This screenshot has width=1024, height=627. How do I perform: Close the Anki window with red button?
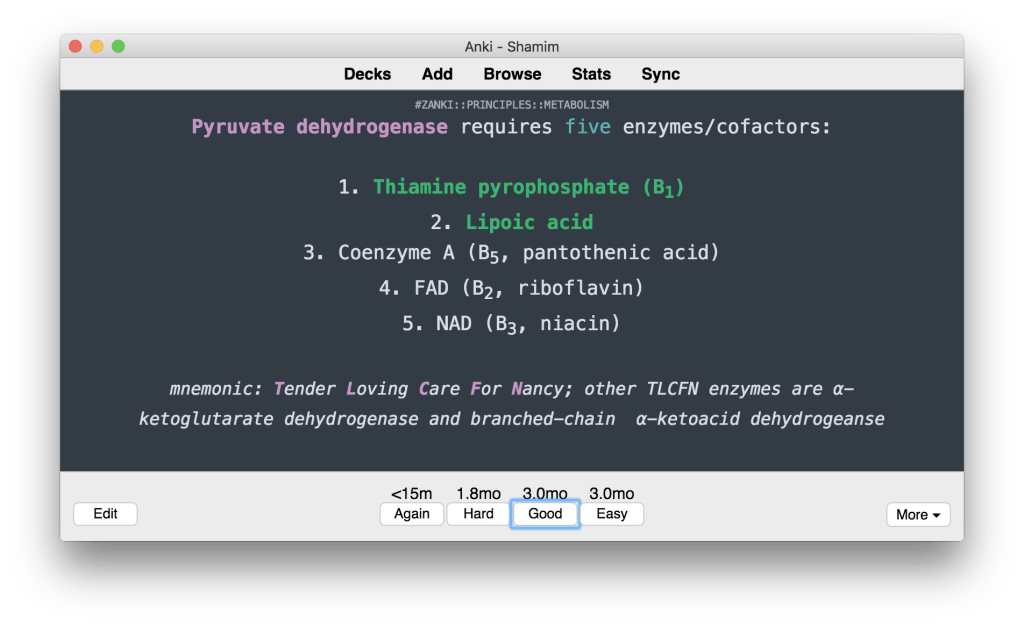[75, 46]
